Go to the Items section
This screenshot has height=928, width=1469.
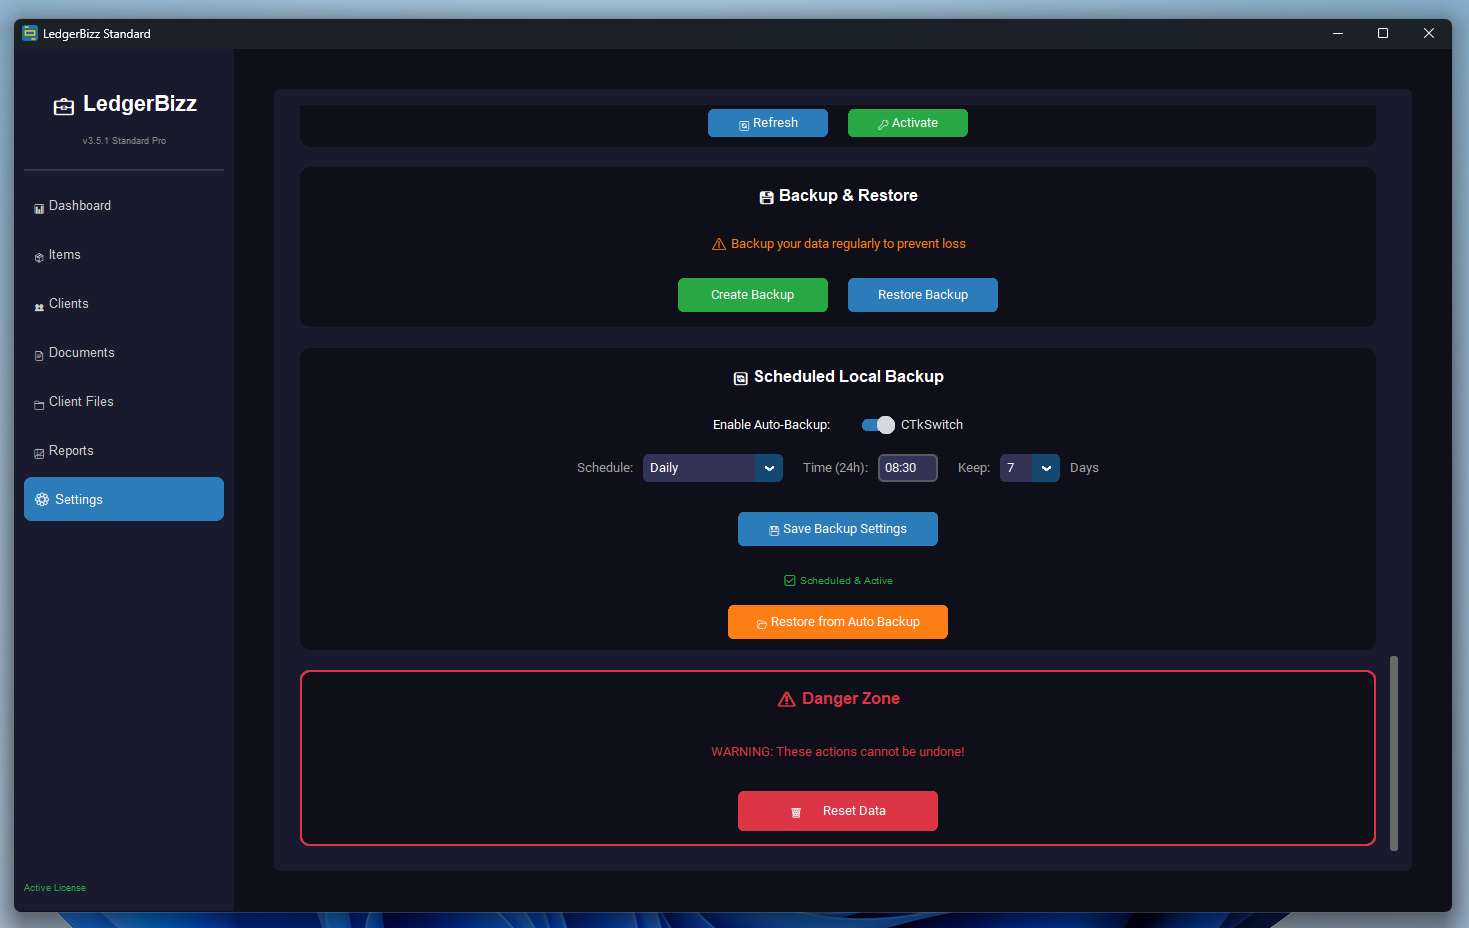coord(124,255)
